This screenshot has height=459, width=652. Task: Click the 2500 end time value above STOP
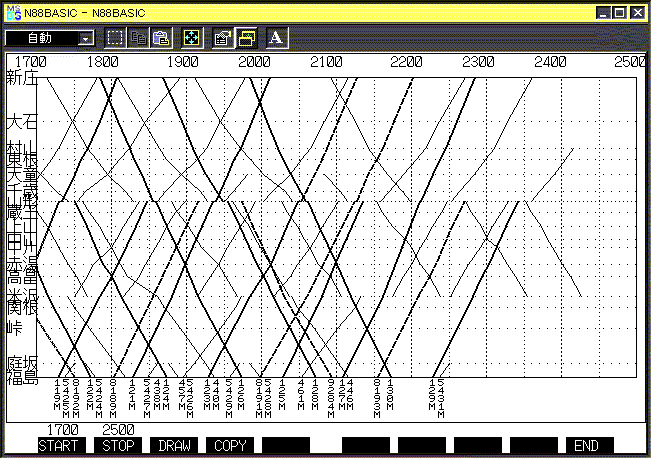[118, 430]
